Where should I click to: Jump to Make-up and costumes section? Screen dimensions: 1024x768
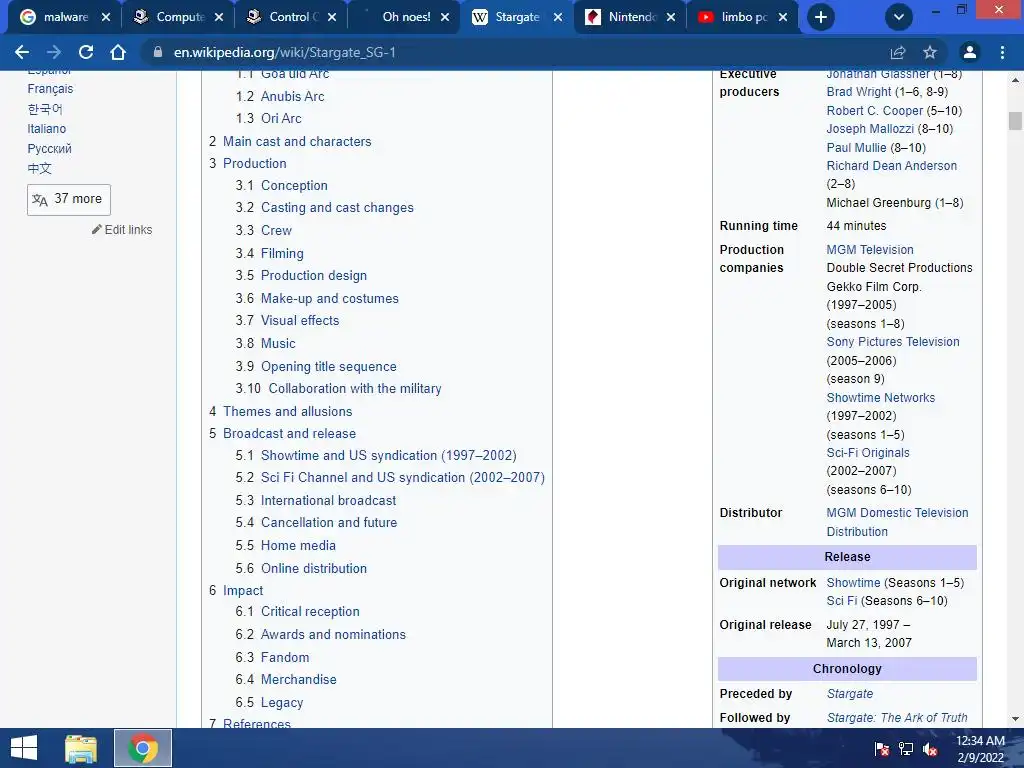(317, 298)
